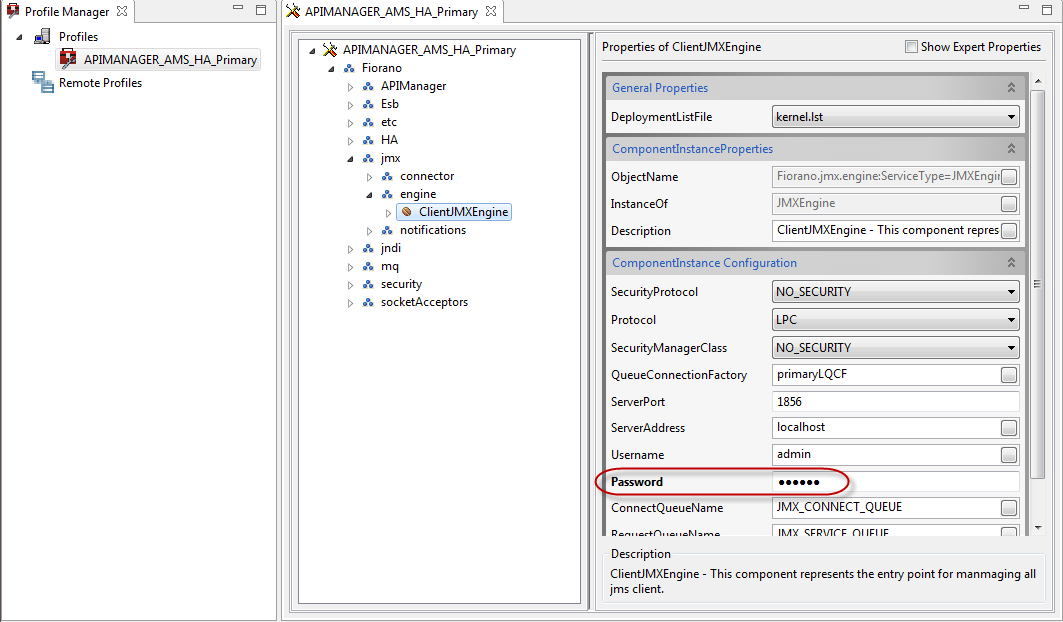This screenshot has width=1063, height=622.
Task: Click the QueueConnectionFactory field side button
Action: (1009, 374)
